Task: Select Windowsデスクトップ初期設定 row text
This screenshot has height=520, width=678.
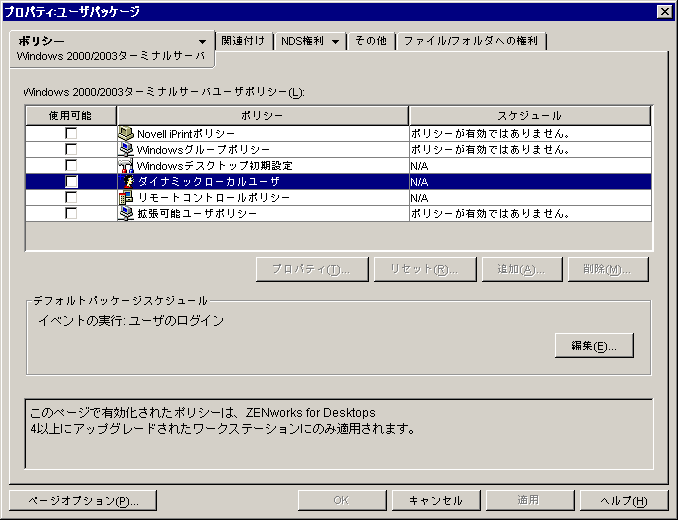Action: (214, 166)
